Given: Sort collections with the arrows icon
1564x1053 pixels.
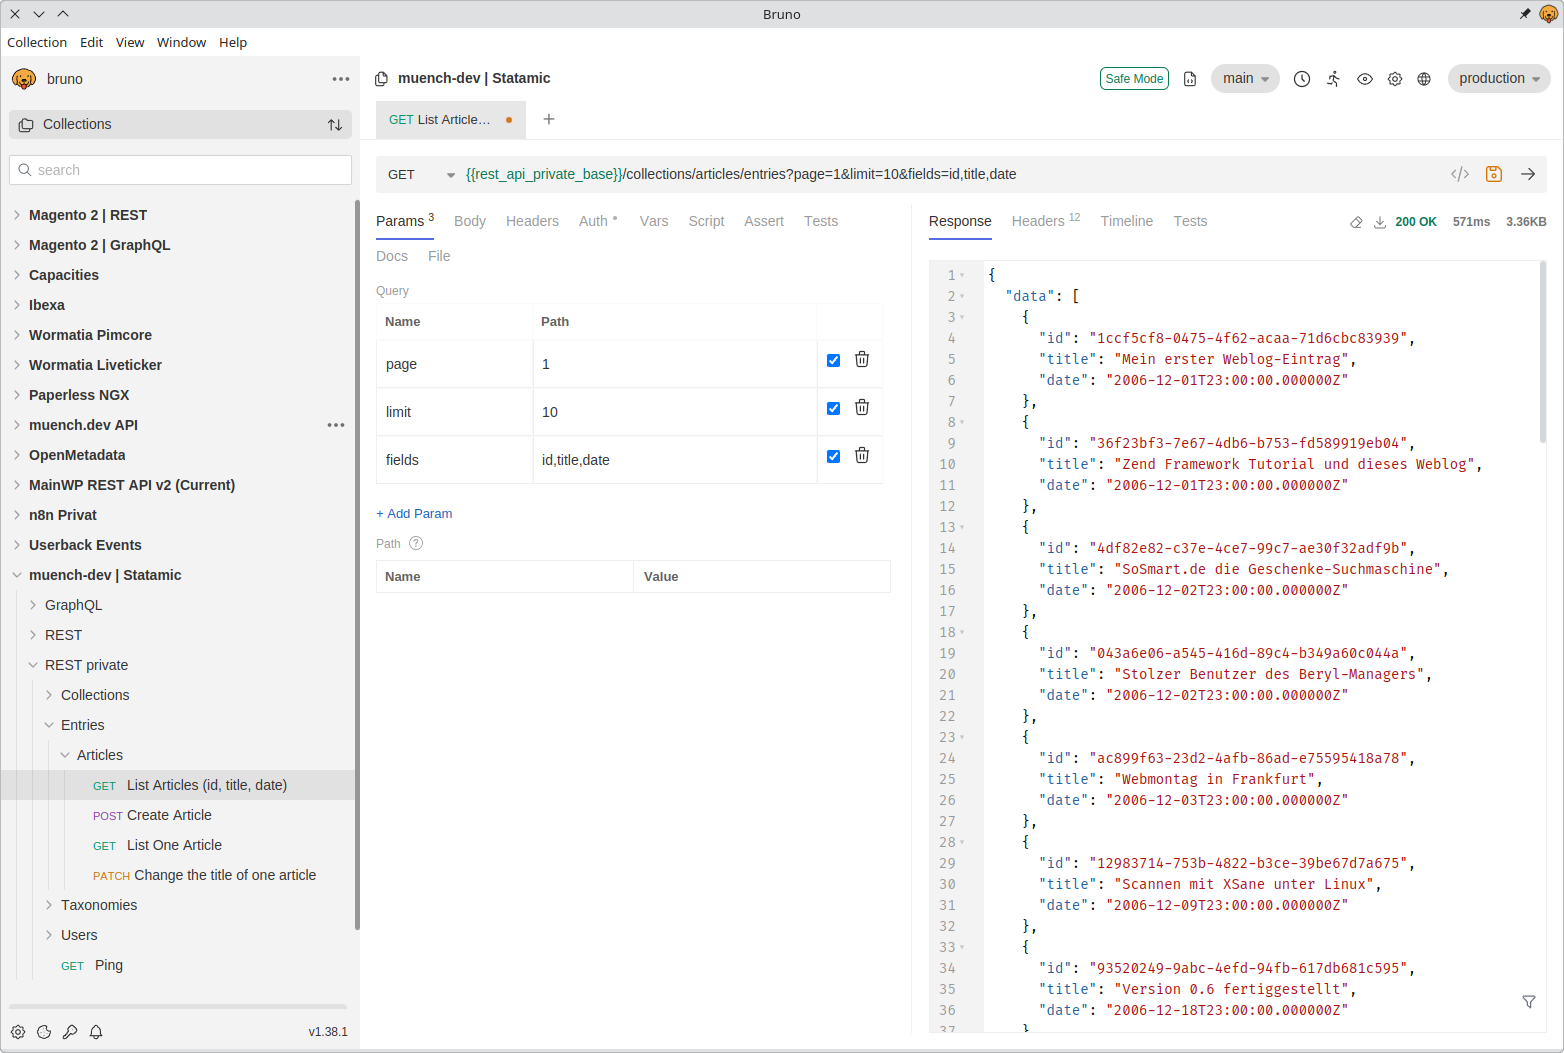Looking at the screenshot, I should [335, 125].
